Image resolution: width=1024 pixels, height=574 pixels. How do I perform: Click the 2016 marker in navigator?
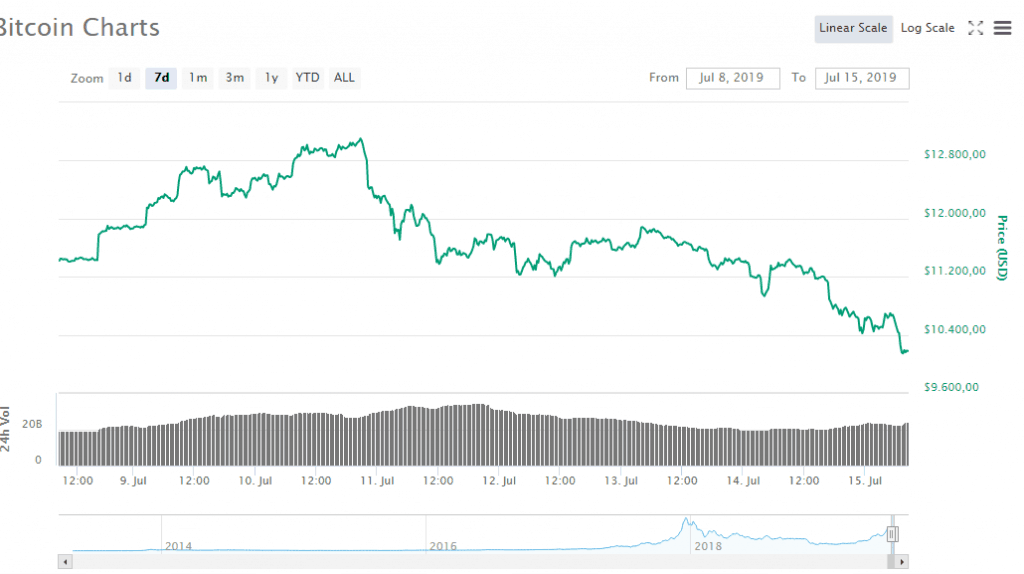[443, 546]
